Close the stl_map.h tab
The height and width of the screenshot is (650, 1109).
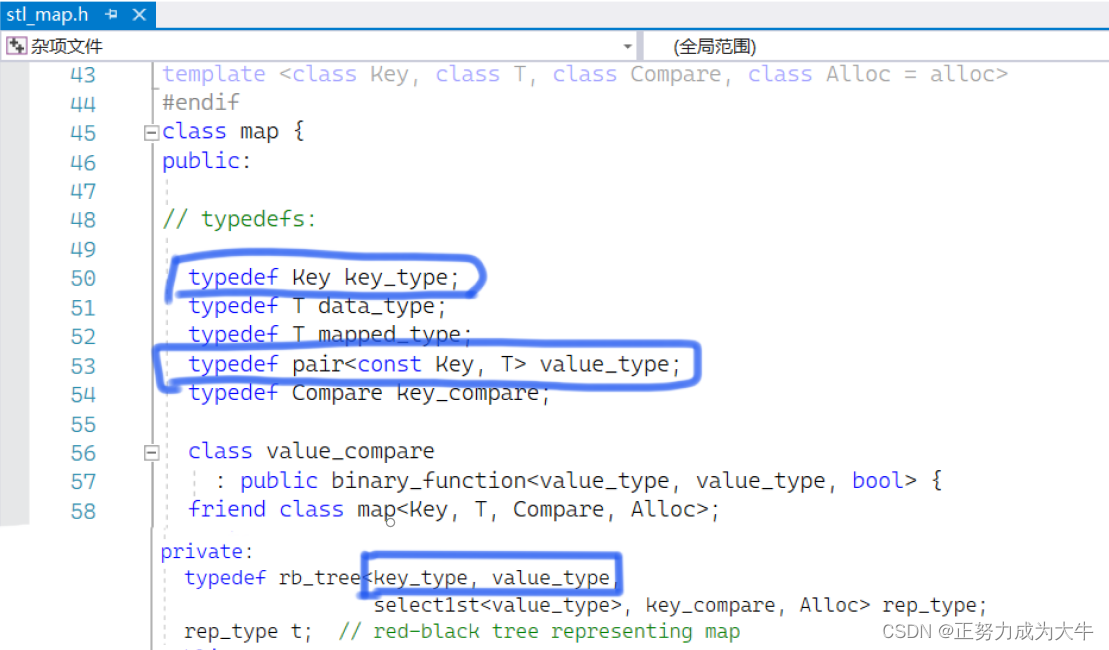[x=139, y=14]
